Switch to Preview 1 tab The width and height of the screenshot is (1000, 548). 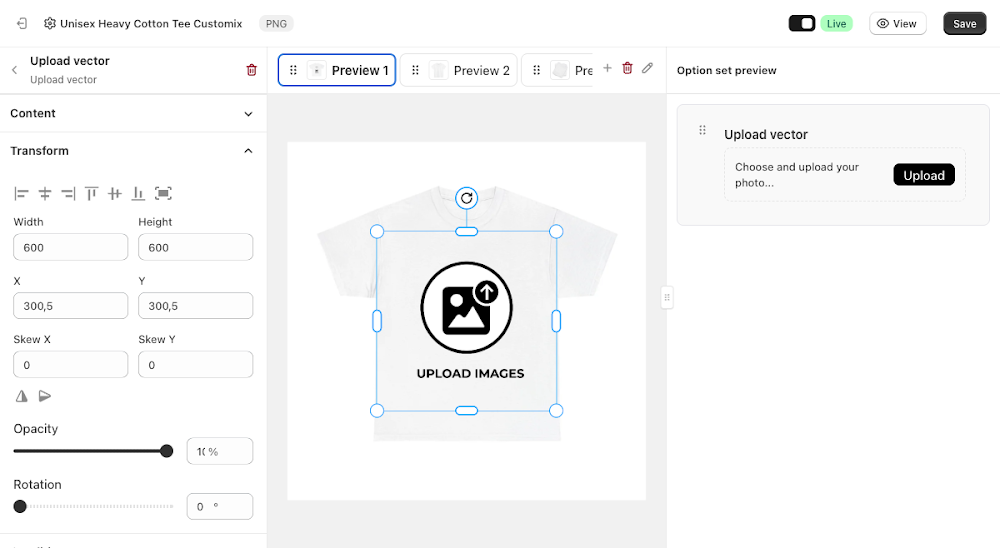(x=337, y=70)
